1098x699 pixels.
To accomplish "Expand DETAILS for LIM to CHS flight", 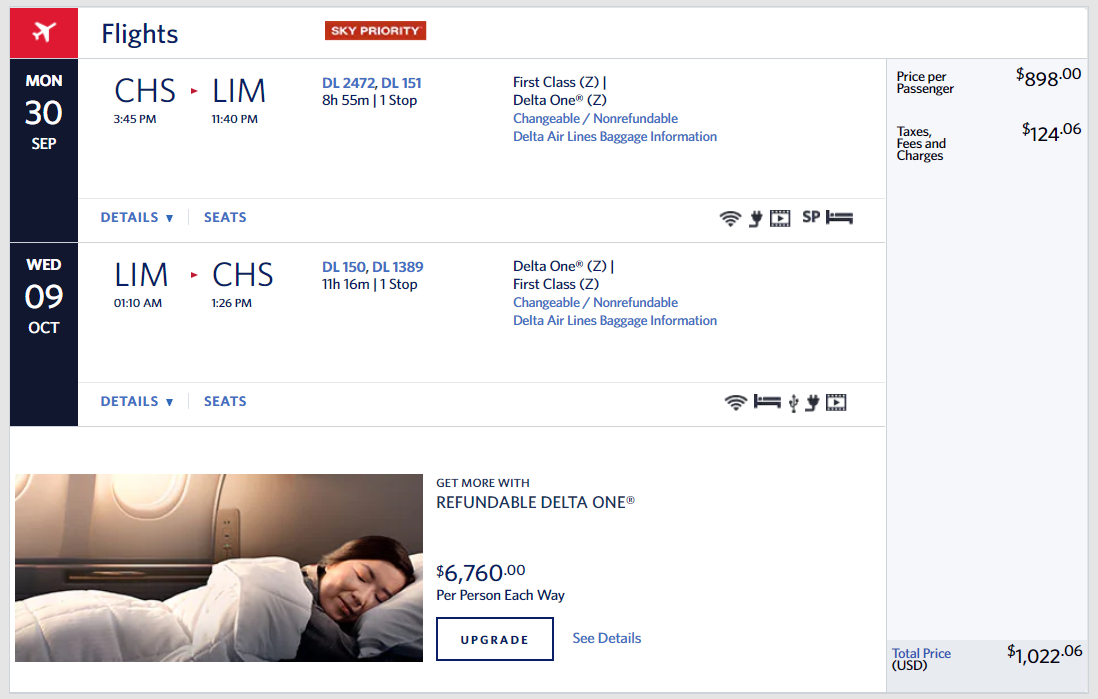I will (x=137, y=401).
